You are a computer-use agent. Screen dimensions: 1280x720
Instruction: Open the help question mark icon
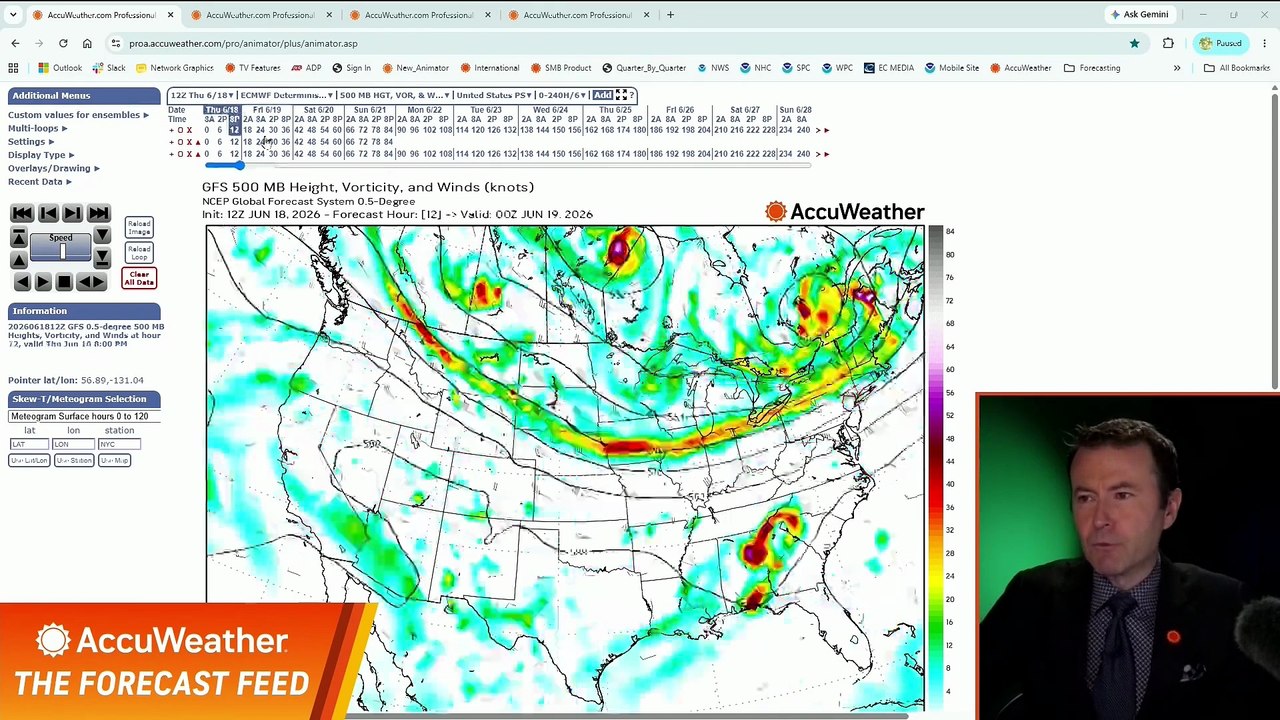(x=632, y=95)
